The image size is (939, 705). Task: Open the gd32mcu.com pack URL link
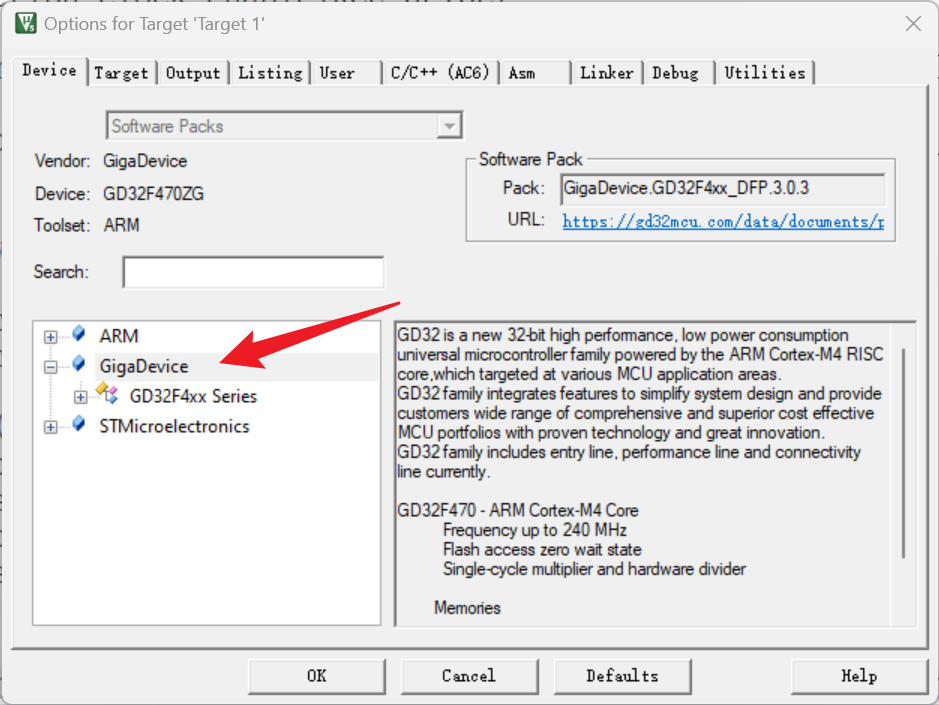pyautogui.click(x=723, y=221)
